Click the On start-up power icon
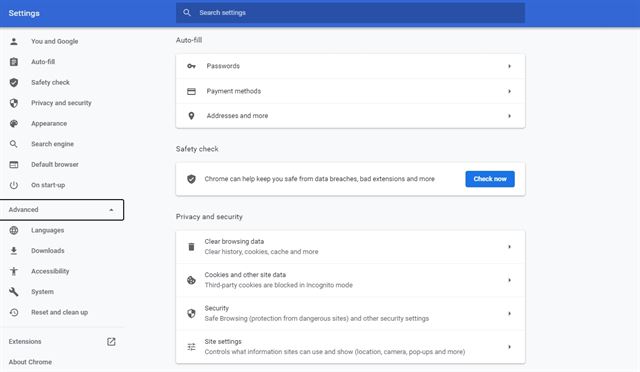This screenshot has width=640, height=372. pos(14,185)
